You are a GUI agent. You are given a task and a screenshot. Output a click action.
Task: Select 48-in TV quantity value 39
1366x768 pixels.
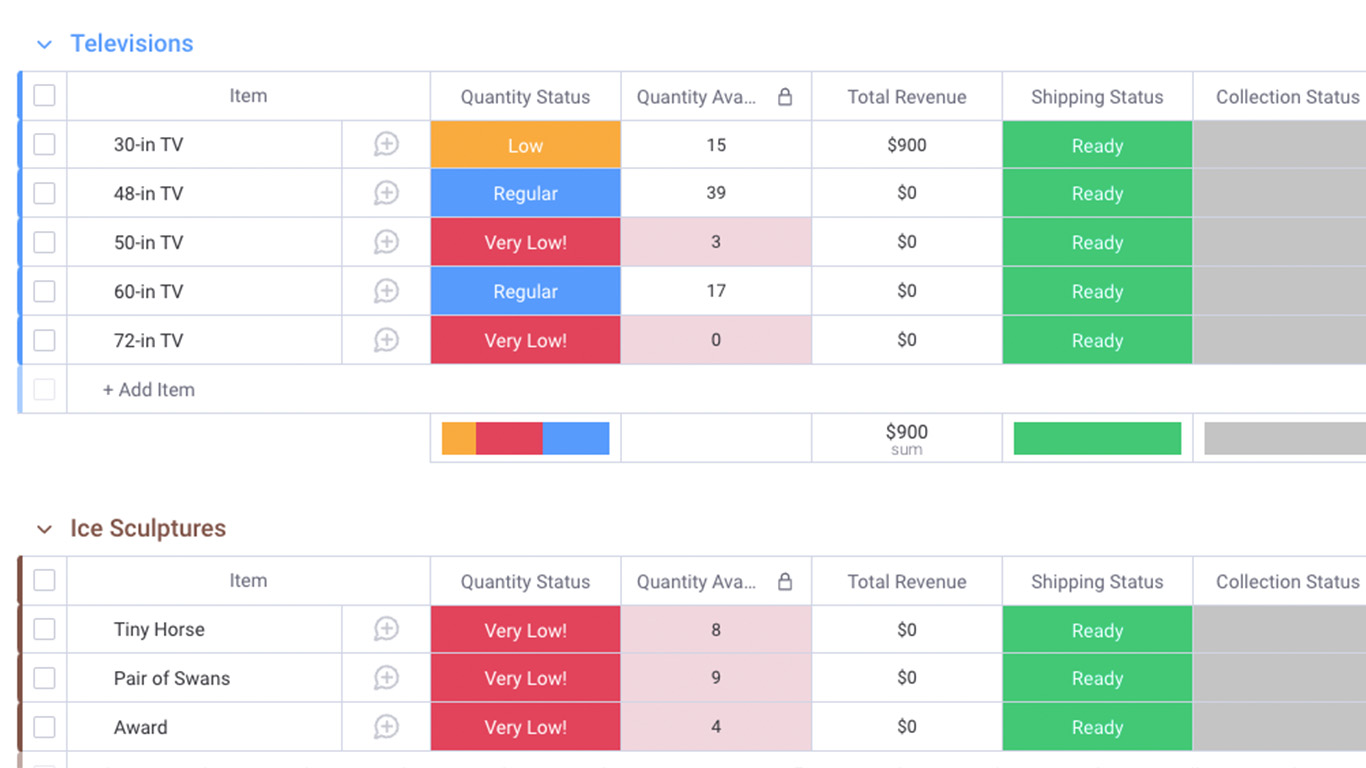pos(716,193)
